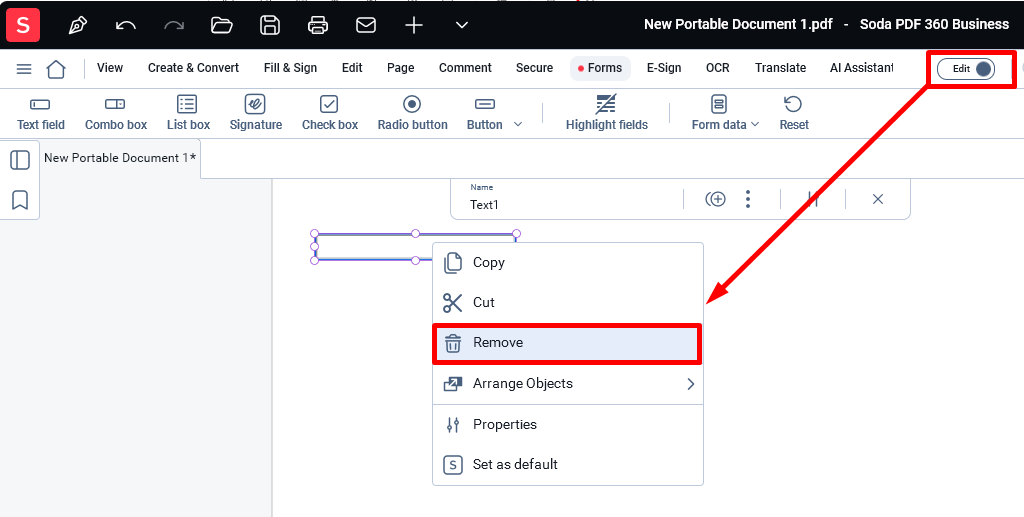Open the Form data dropdown
1024x517 pixels.
click(725, 114)
